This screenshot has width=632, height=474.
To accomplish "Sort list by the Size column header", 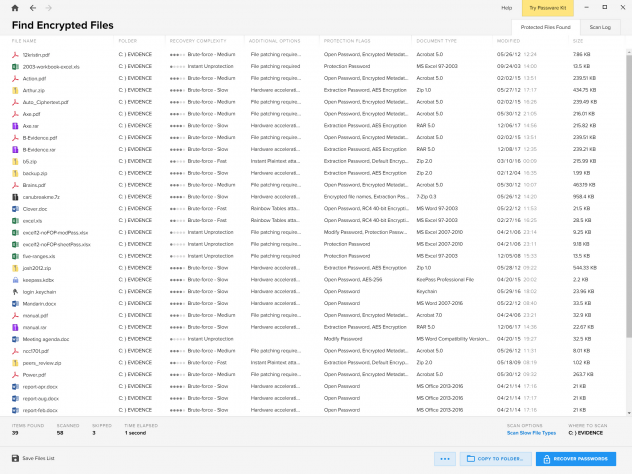I will tap(577, 41).
